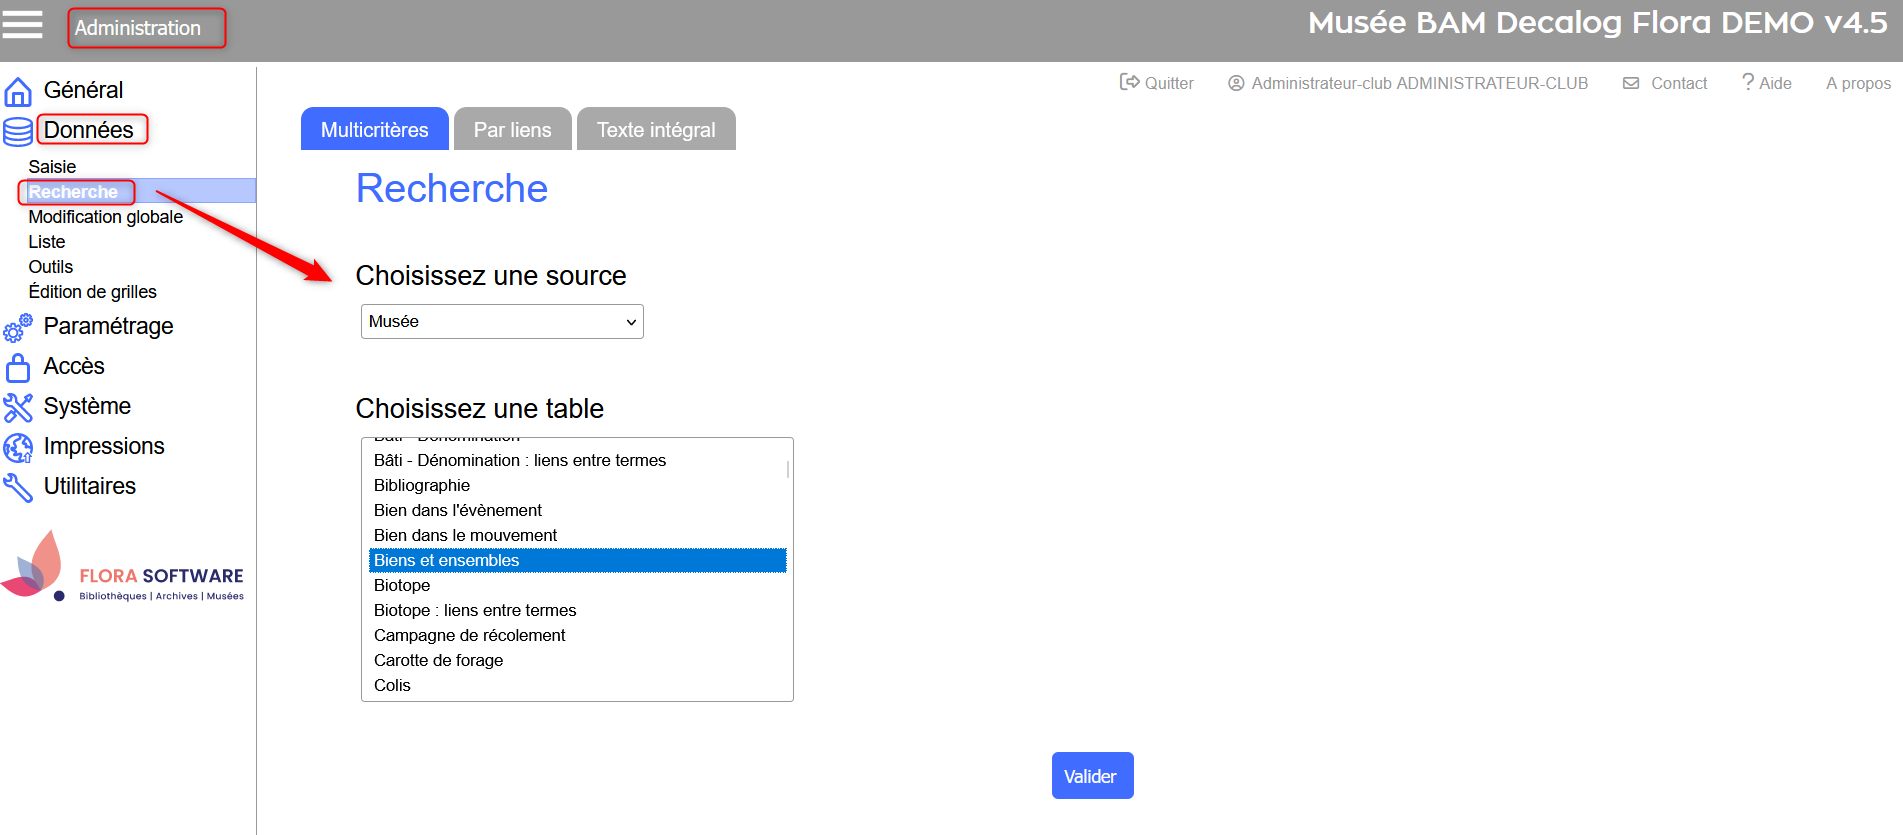The width and height of the screenshot is (1903, 835).
Task: Click the Général home icon
Action: [18, 91]
